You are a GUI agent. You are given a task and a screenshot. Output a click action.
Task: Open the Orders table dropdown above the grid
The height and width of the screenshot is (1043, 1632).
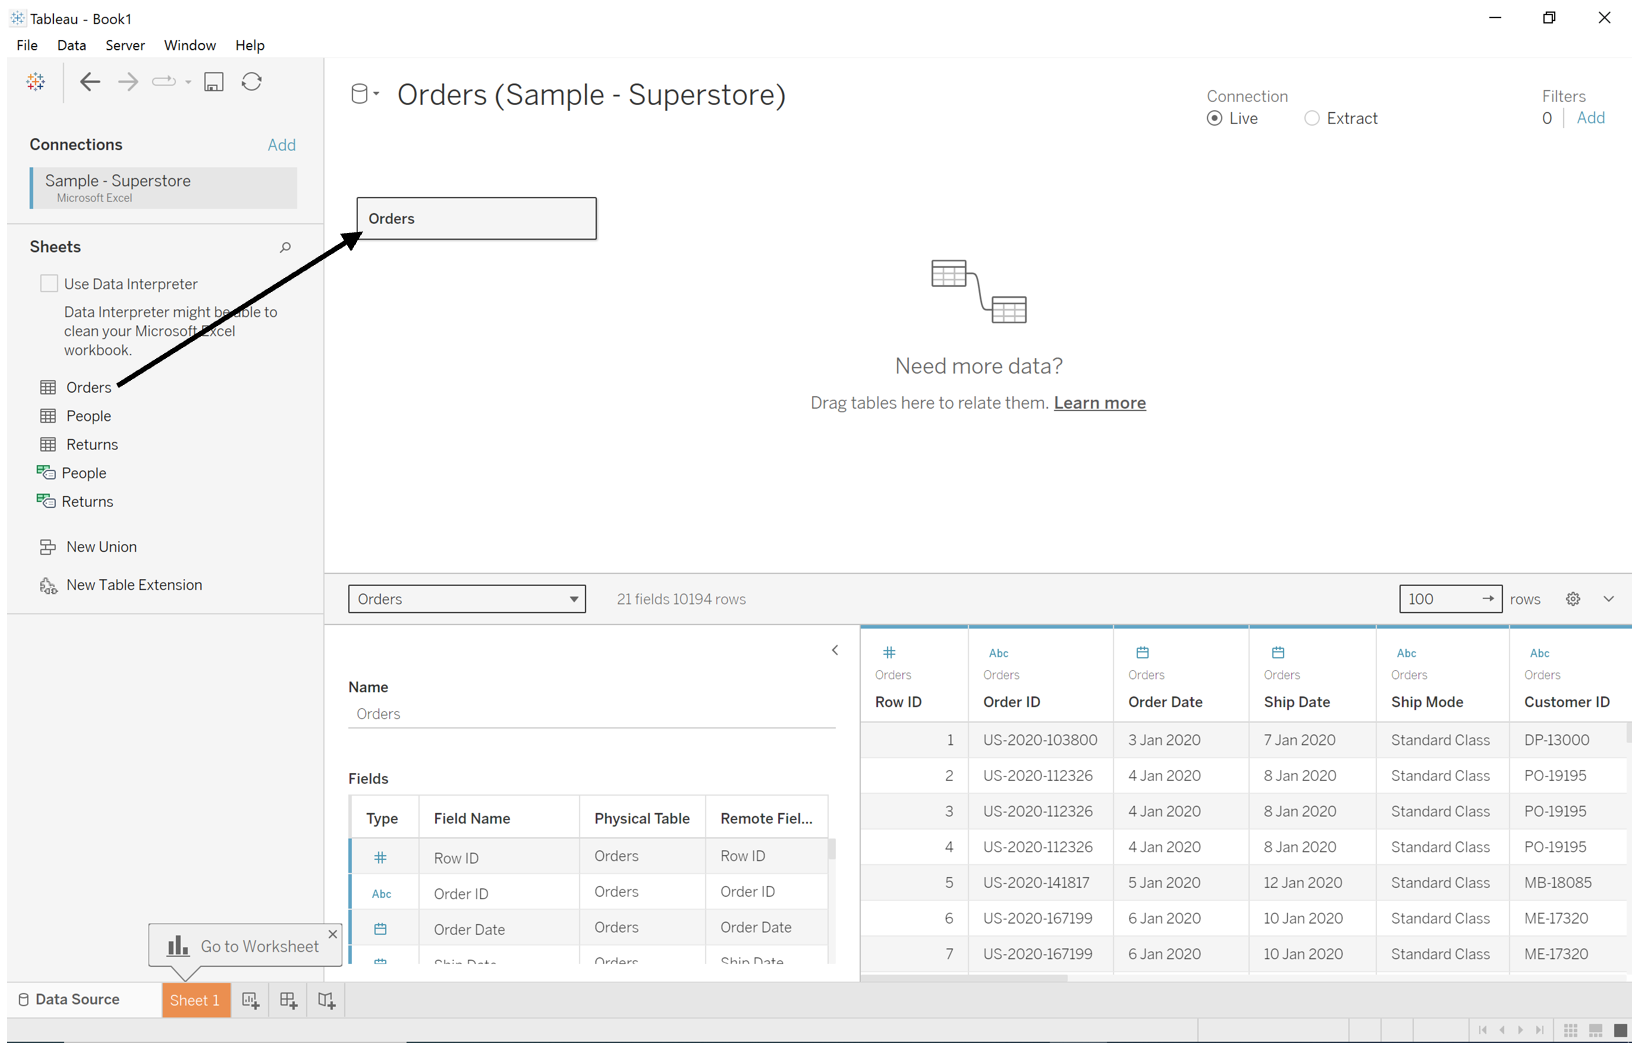pos(466,599)
